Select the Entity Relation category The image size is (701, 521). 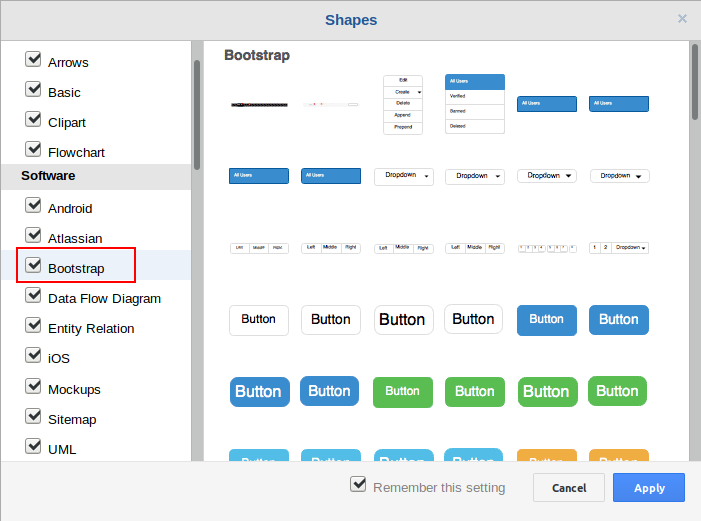(x=91, y=328)
